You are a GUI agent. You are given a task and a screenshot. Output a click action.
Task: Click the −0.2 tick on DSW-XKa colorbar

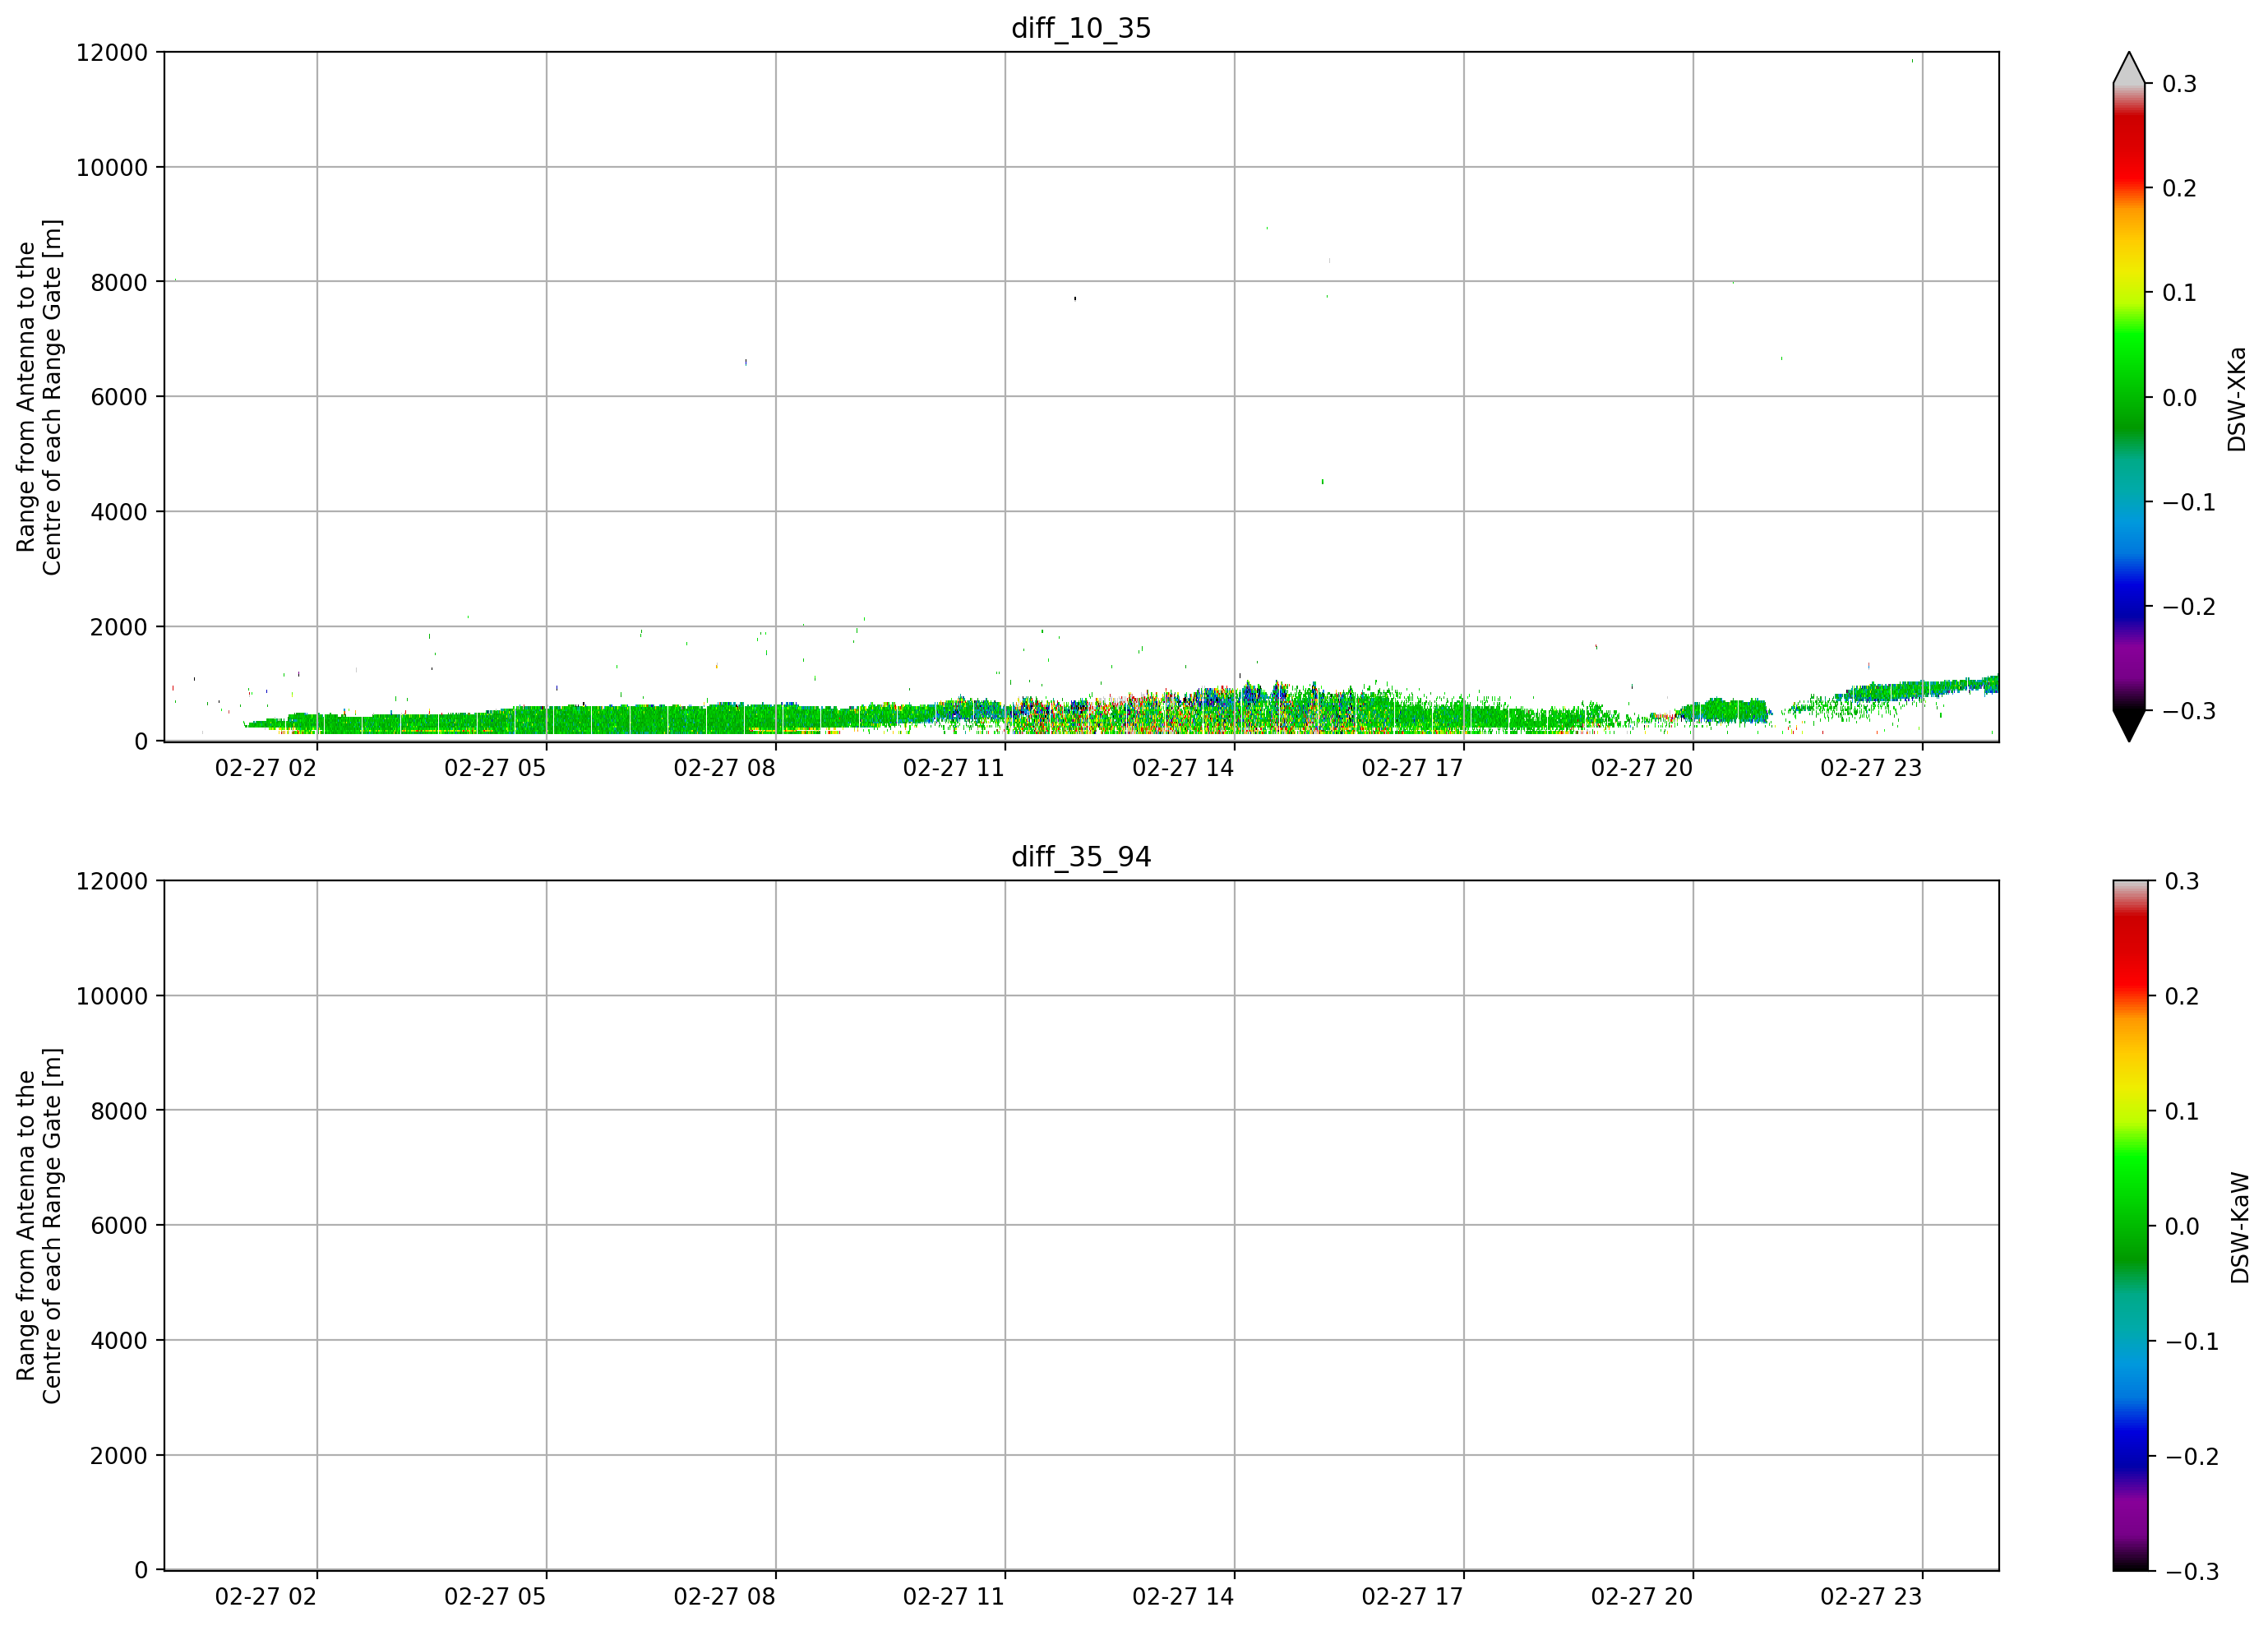[2189, 607]
